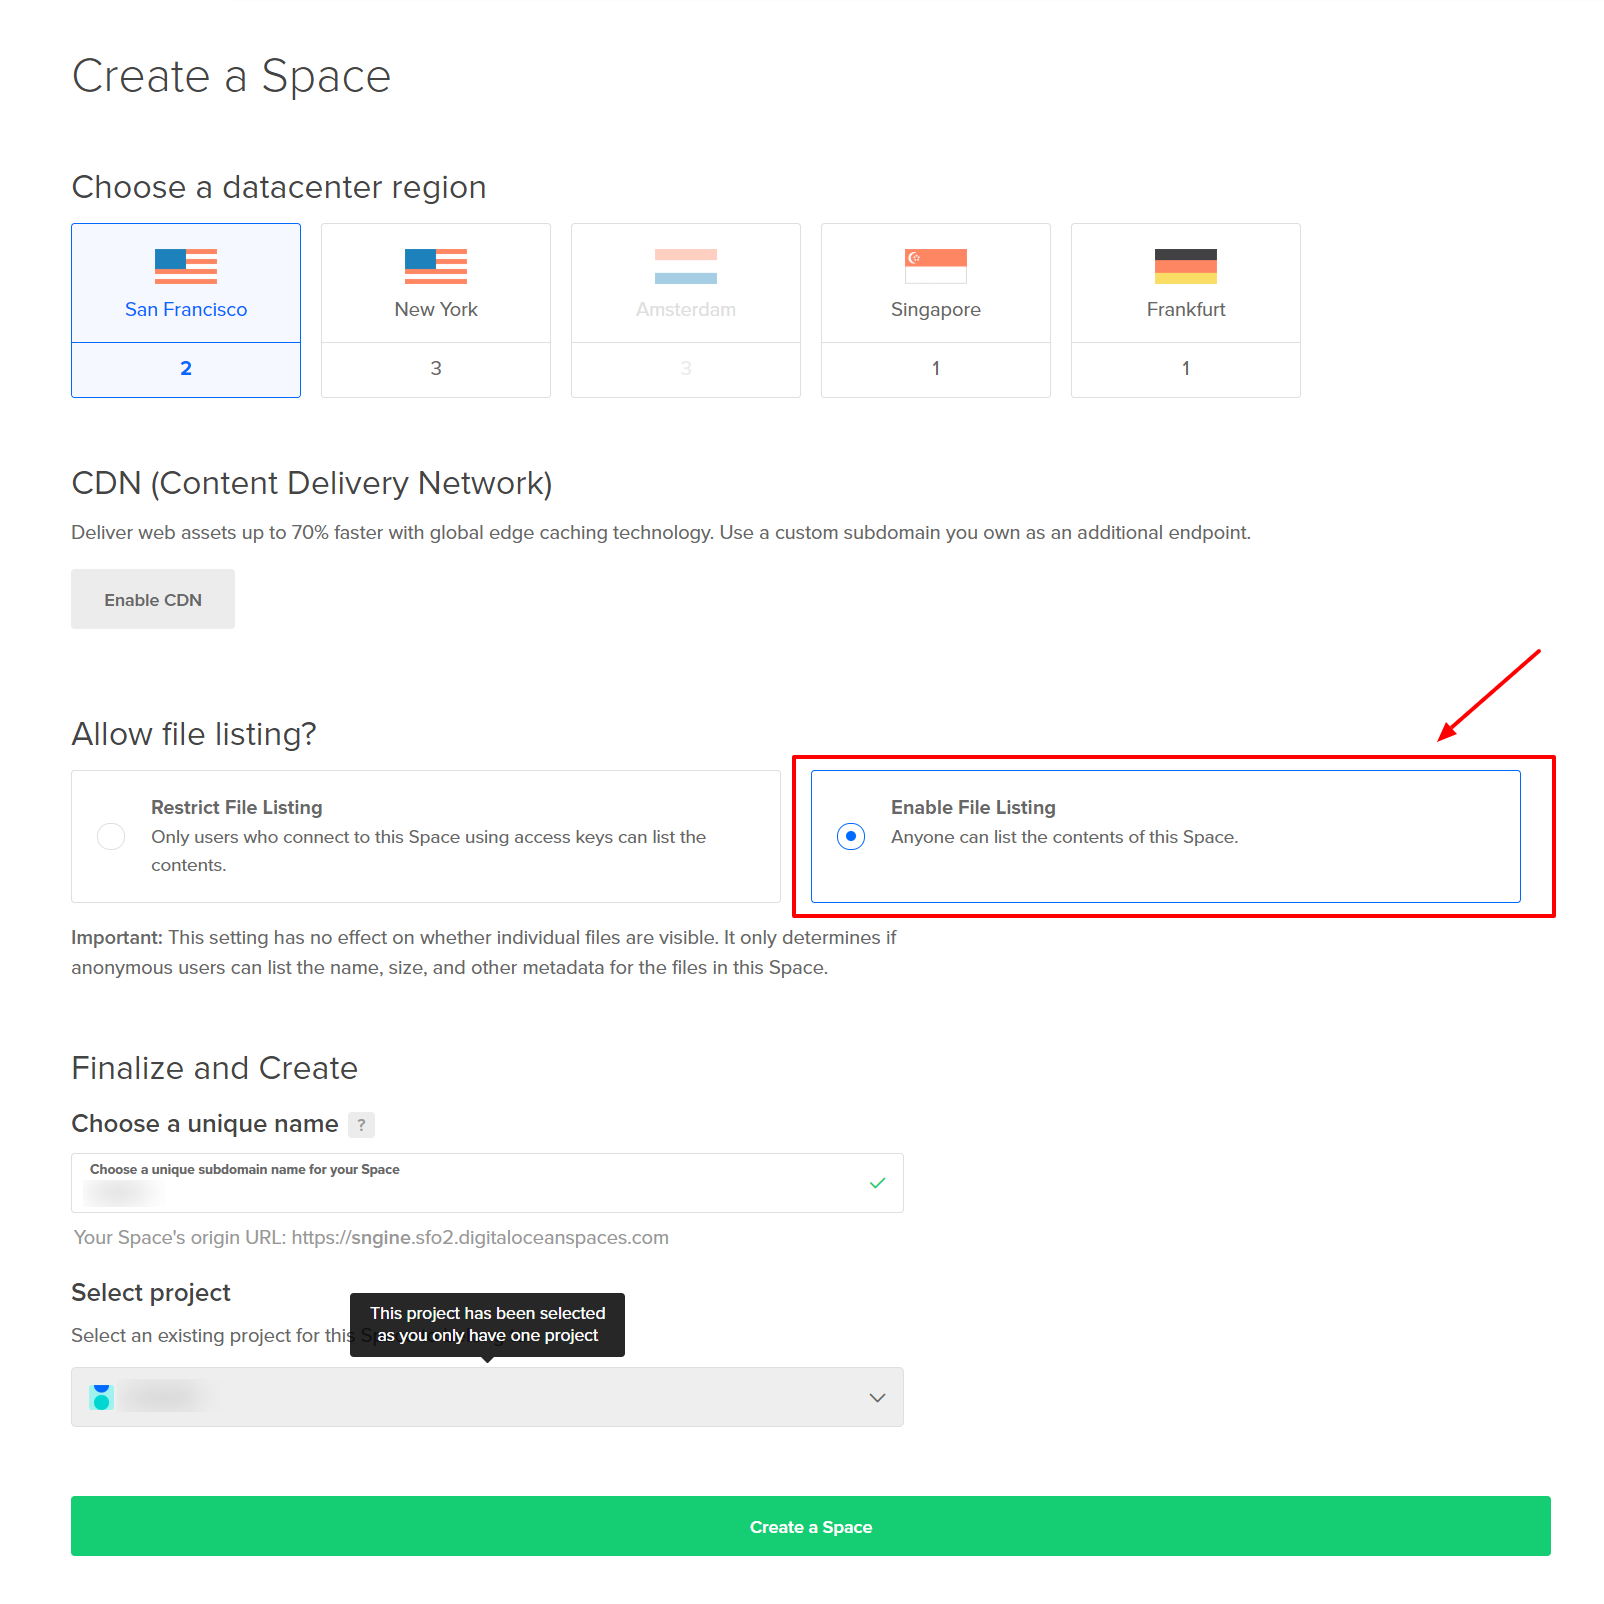1604x1604 pixels.
Task: Click the New York flag icon
Action: coord(436,266)
